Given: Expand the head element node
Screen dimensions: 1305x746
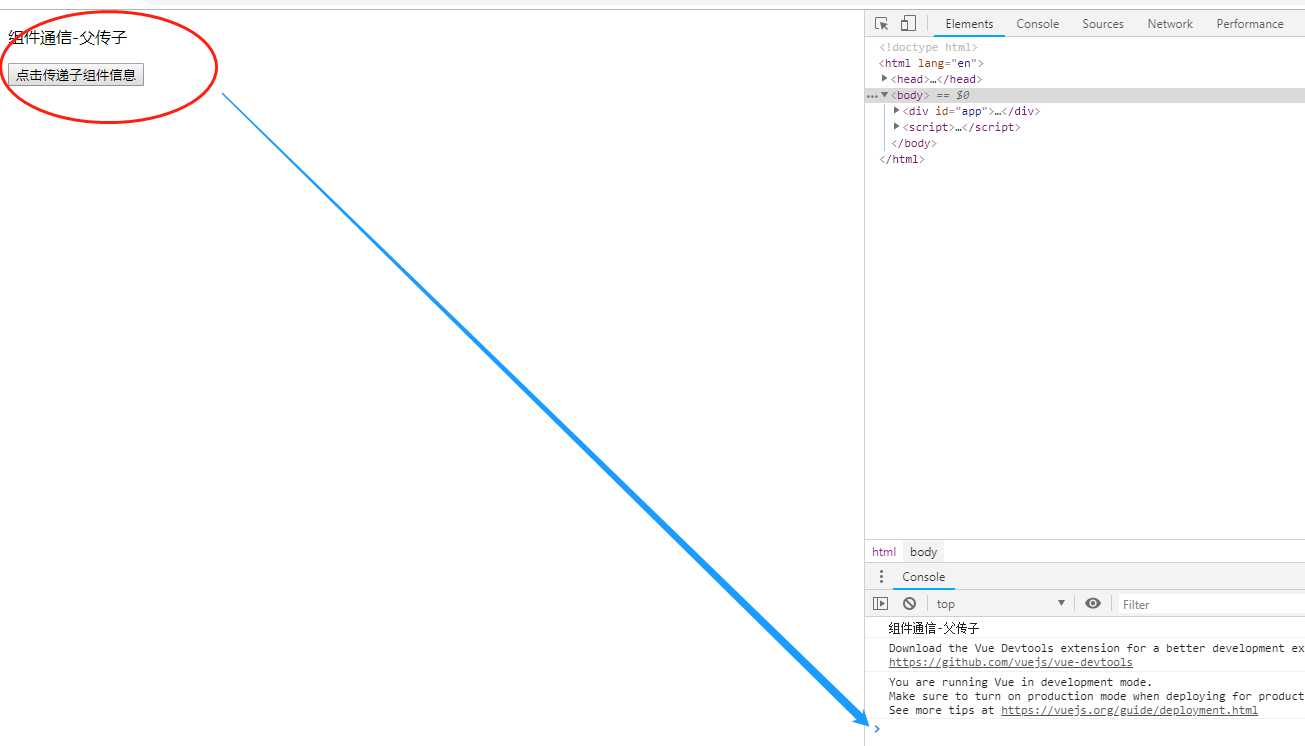Looking at the screenshot, I should (884, 79).
